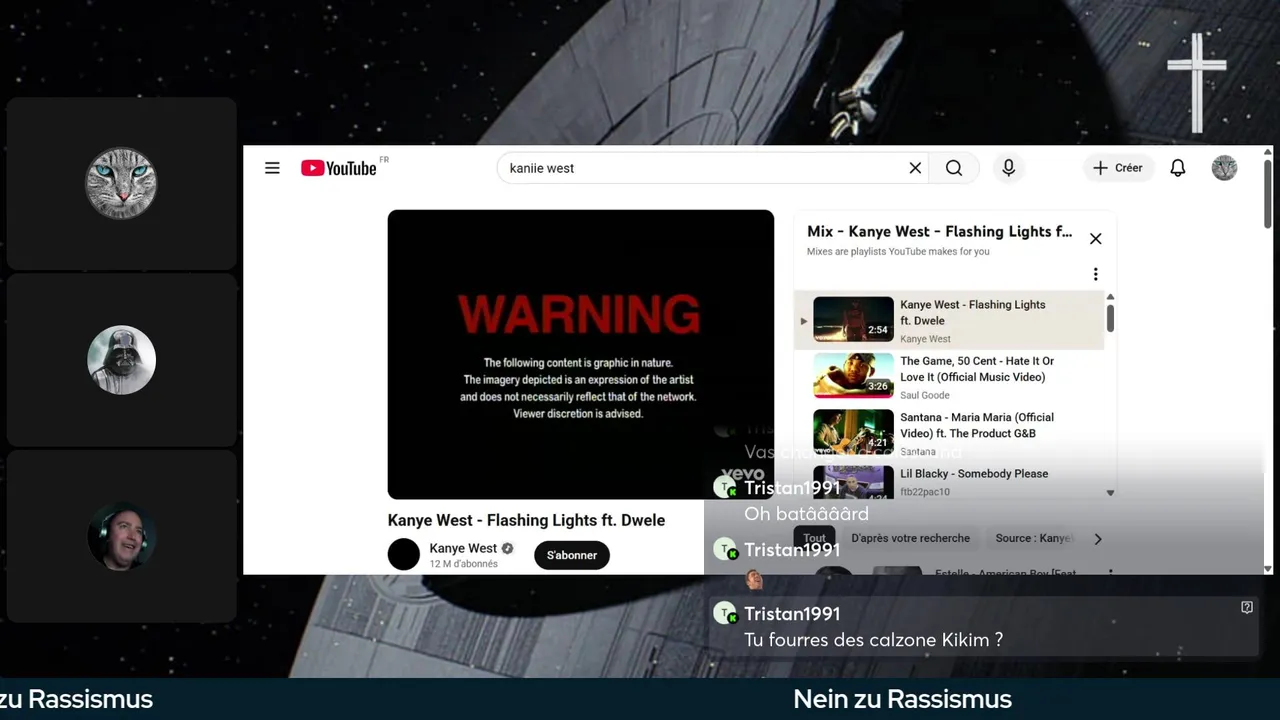Open the YouTube hamburger guide menu
Viewport: 1280px width, 720px height.
click(272, 168)
